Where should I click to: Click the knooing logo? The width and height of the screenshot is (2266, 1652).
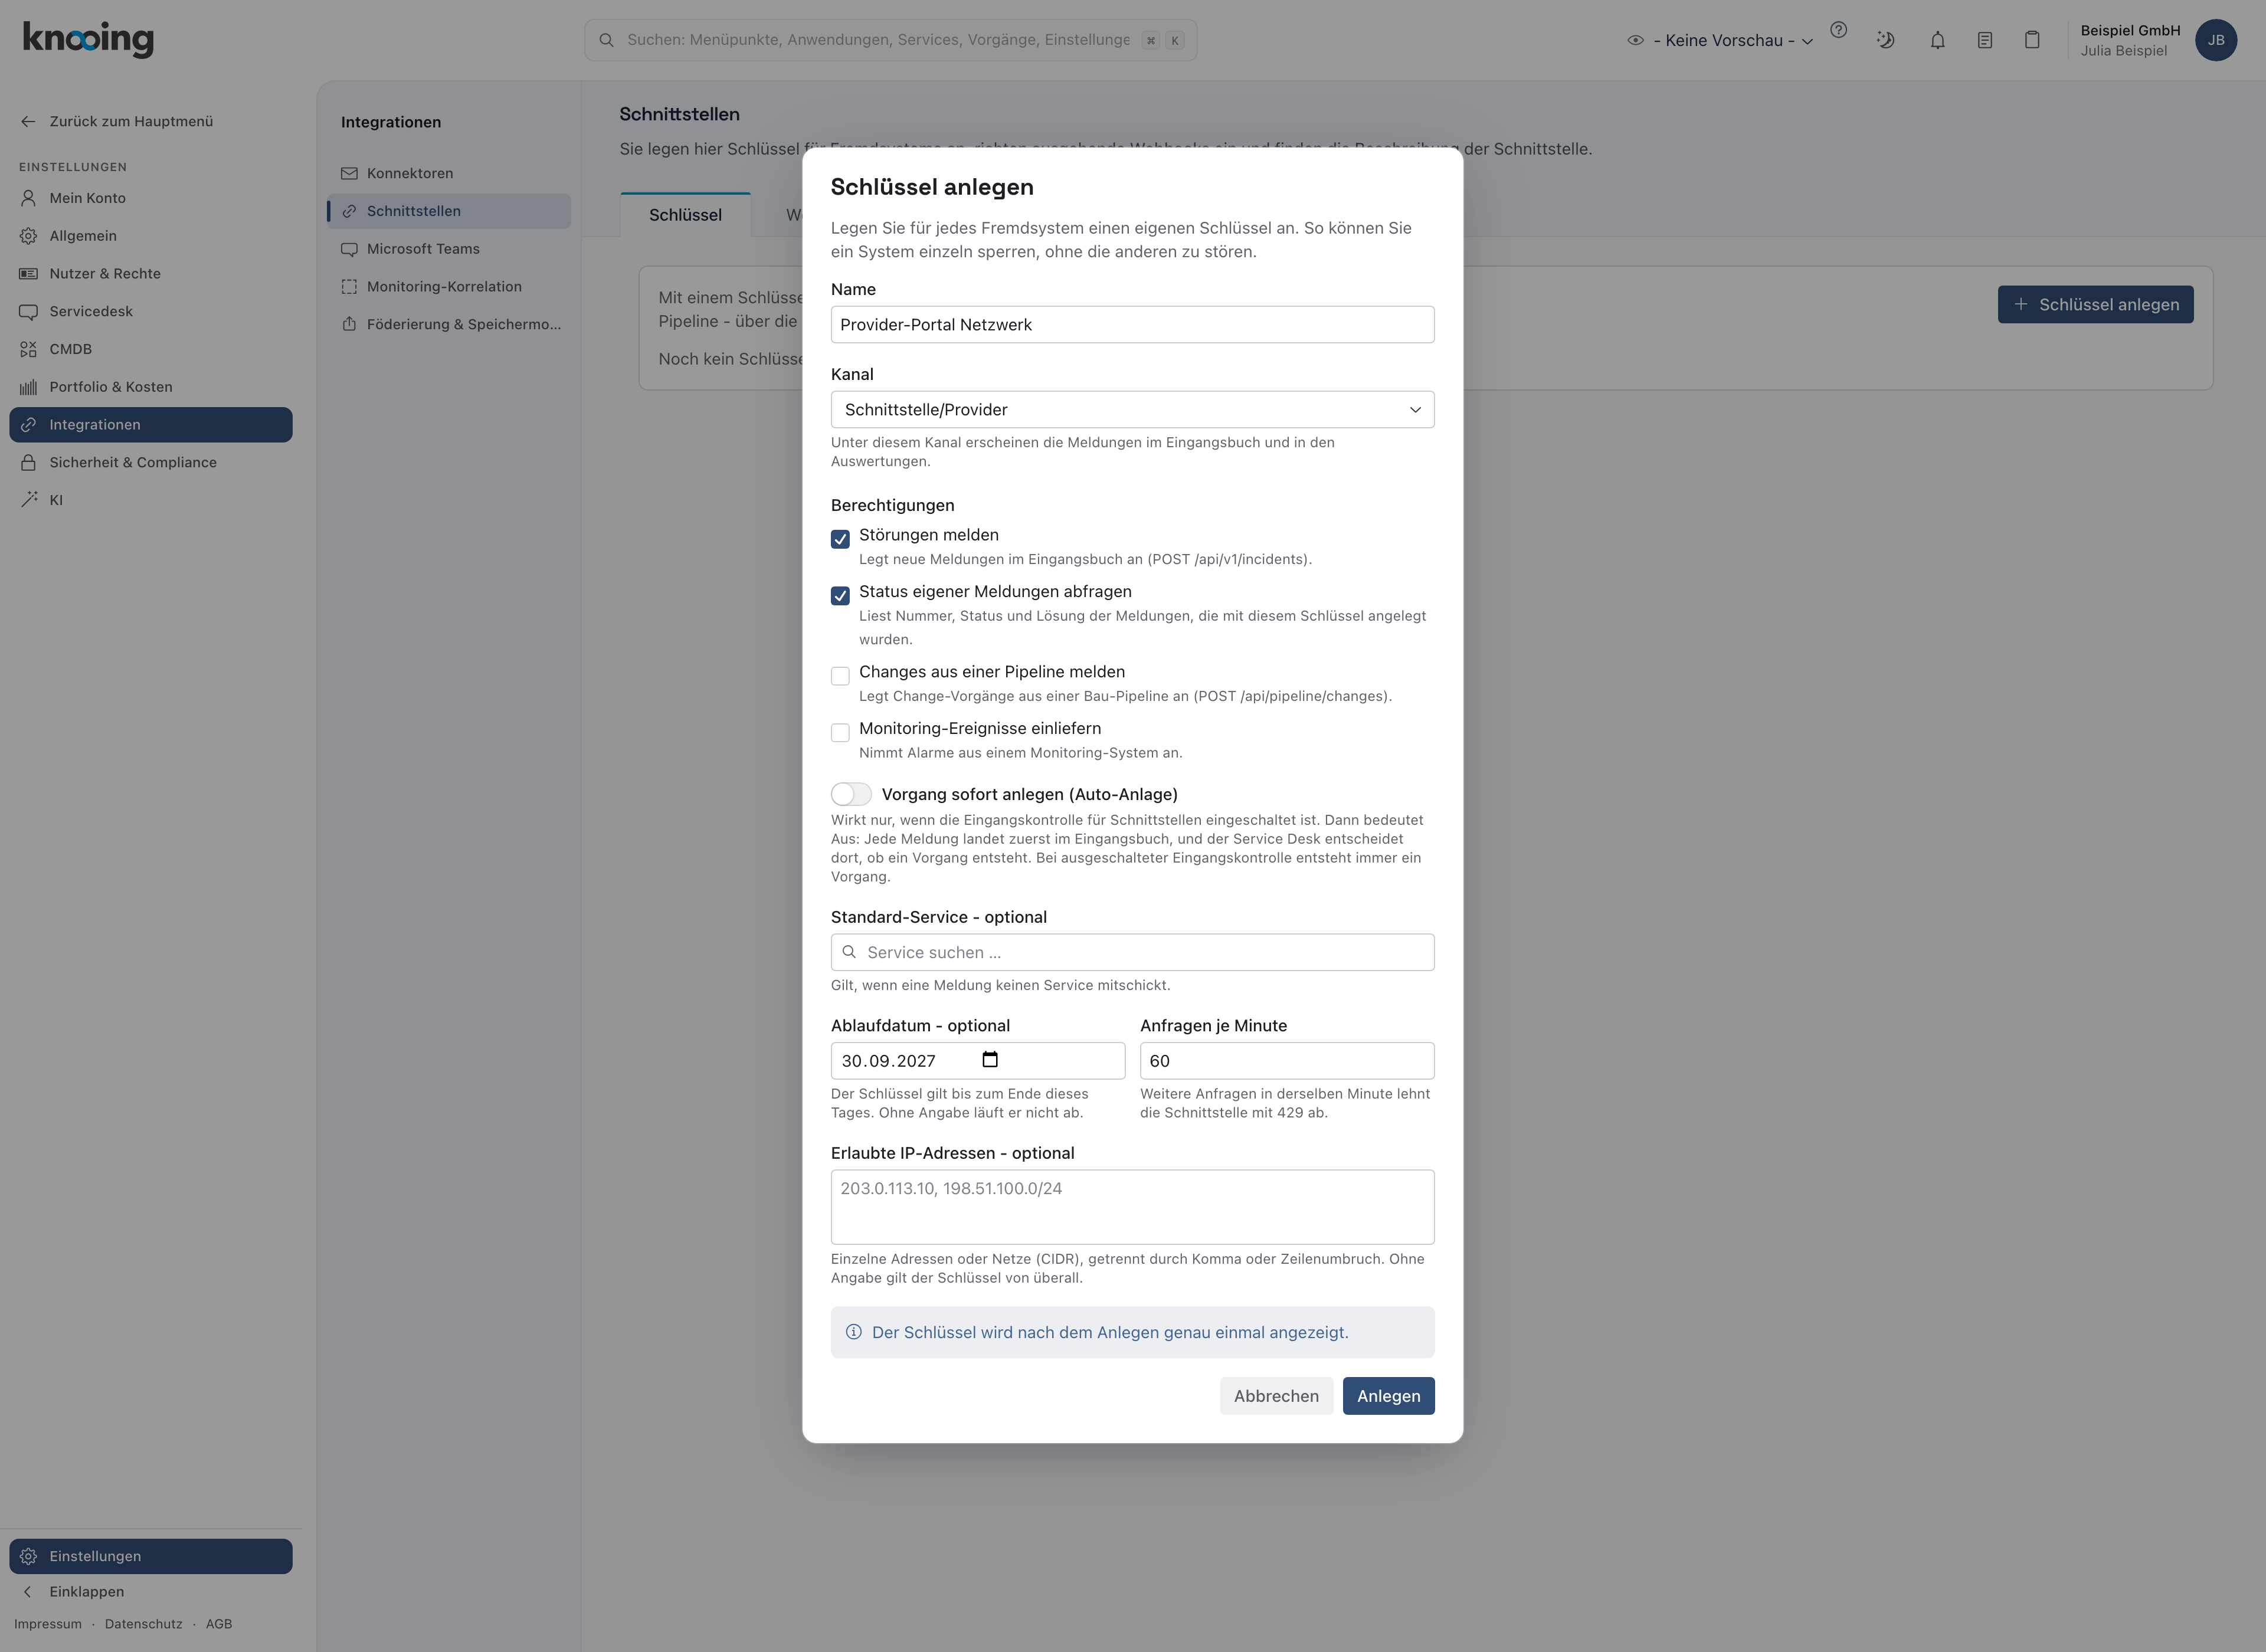click(88, 38)
